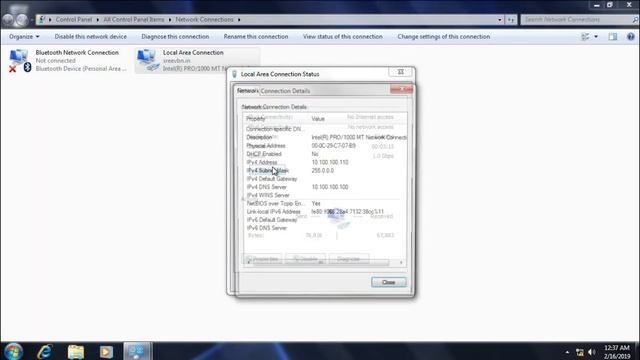Screen dimensions: 640x360
Task: Click Network Connections breadcrumb
Action: click(204, 20)
